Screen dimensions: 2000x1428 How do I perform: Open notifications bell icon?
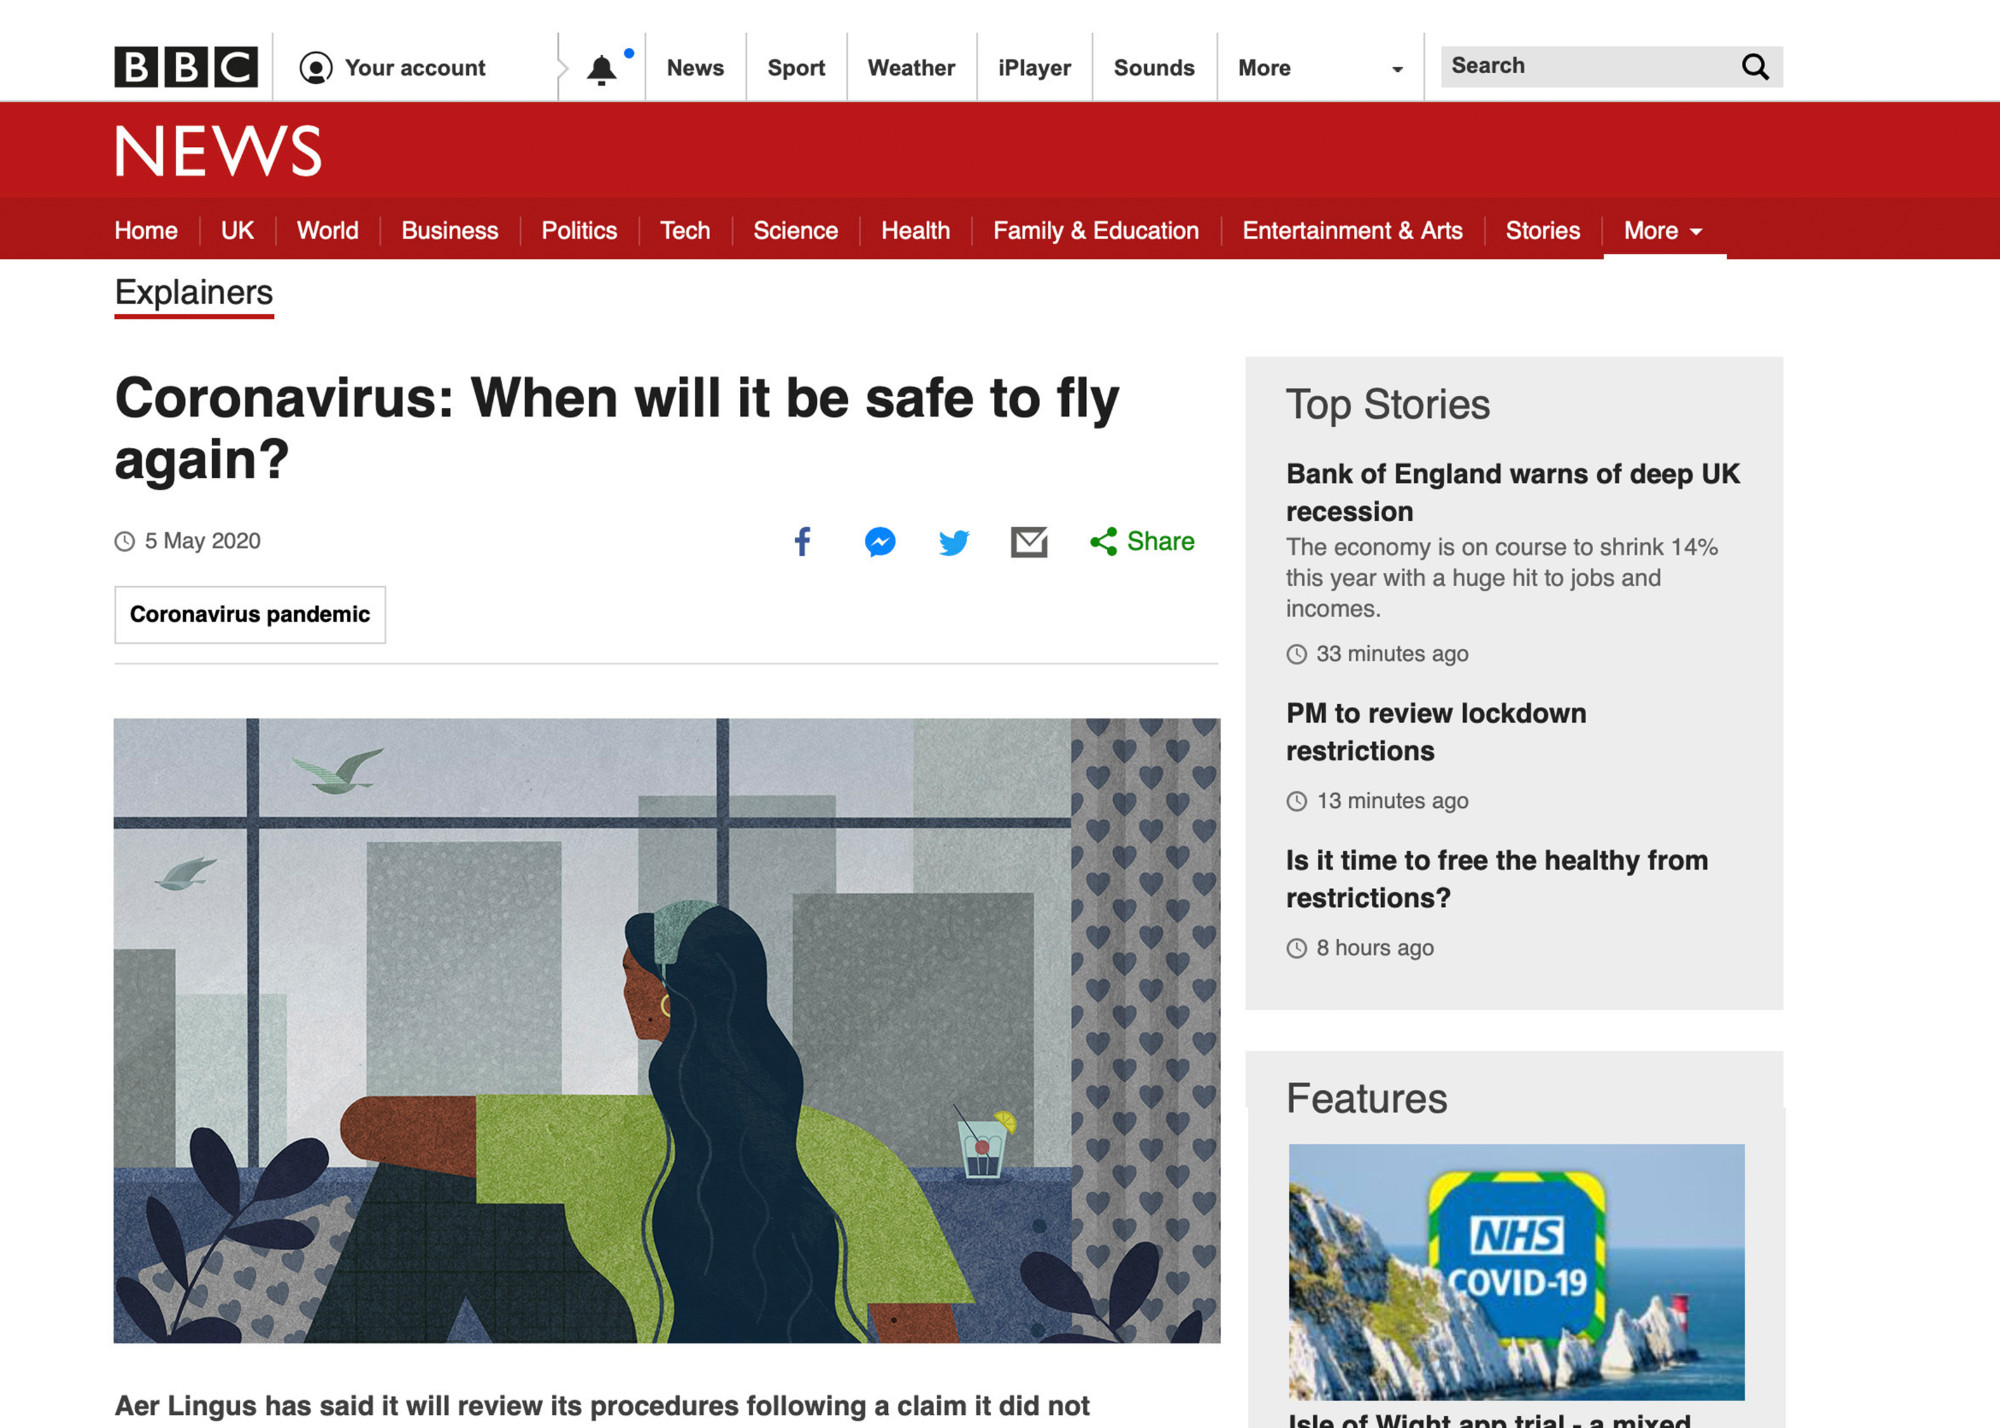click(x=601, y=69)
